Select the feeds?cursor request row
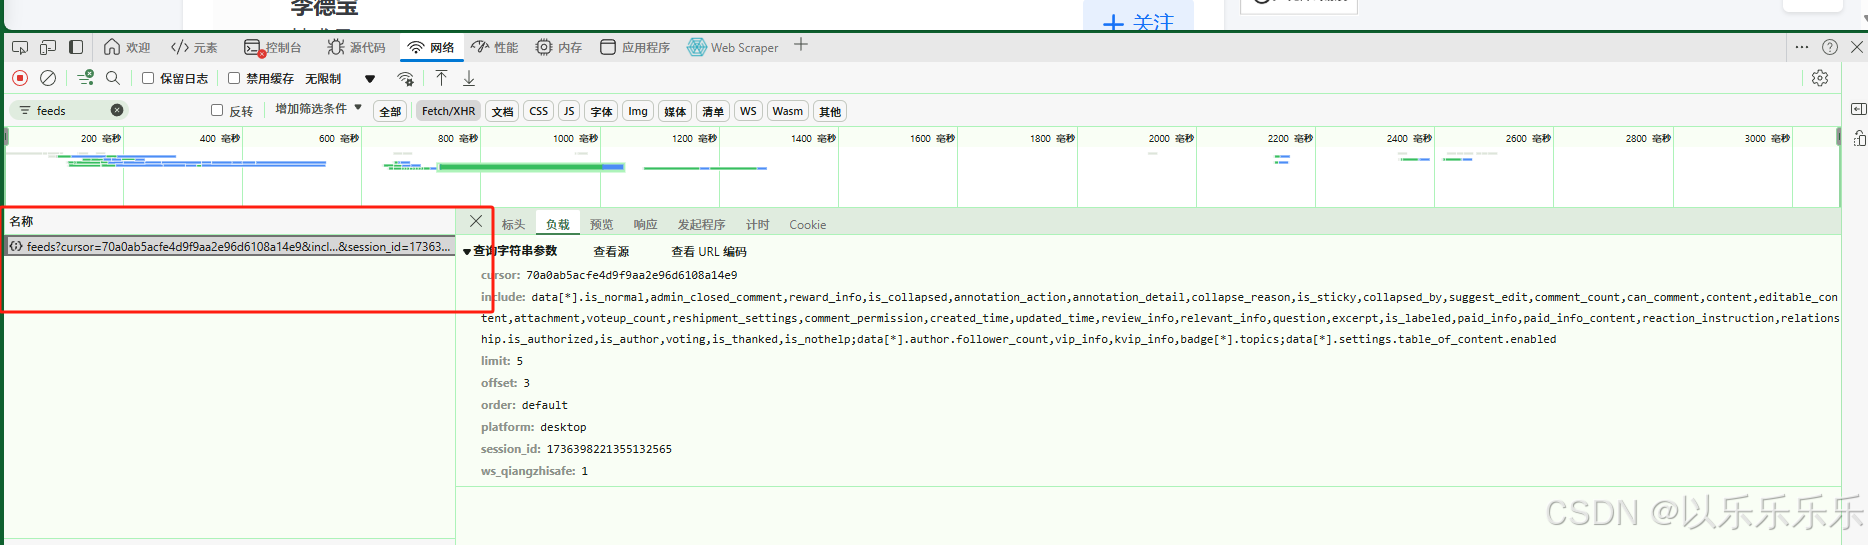This screenshot has height=545, width=1868. [x=230, y=246]
